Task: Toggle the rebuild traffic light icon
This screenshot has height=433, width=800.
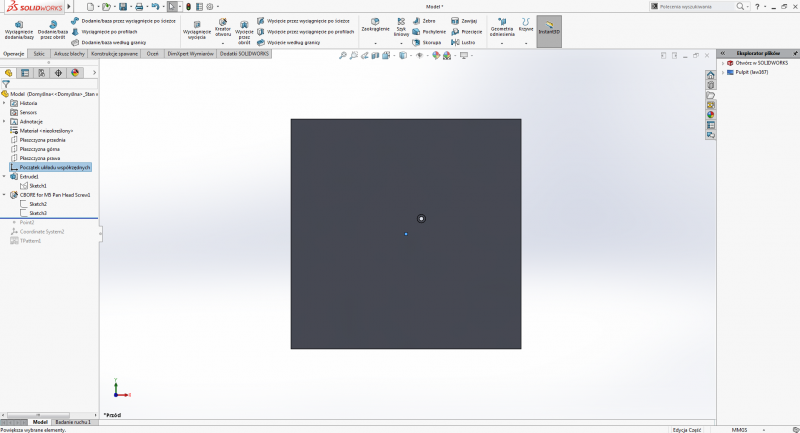Action: coord(186,6)
